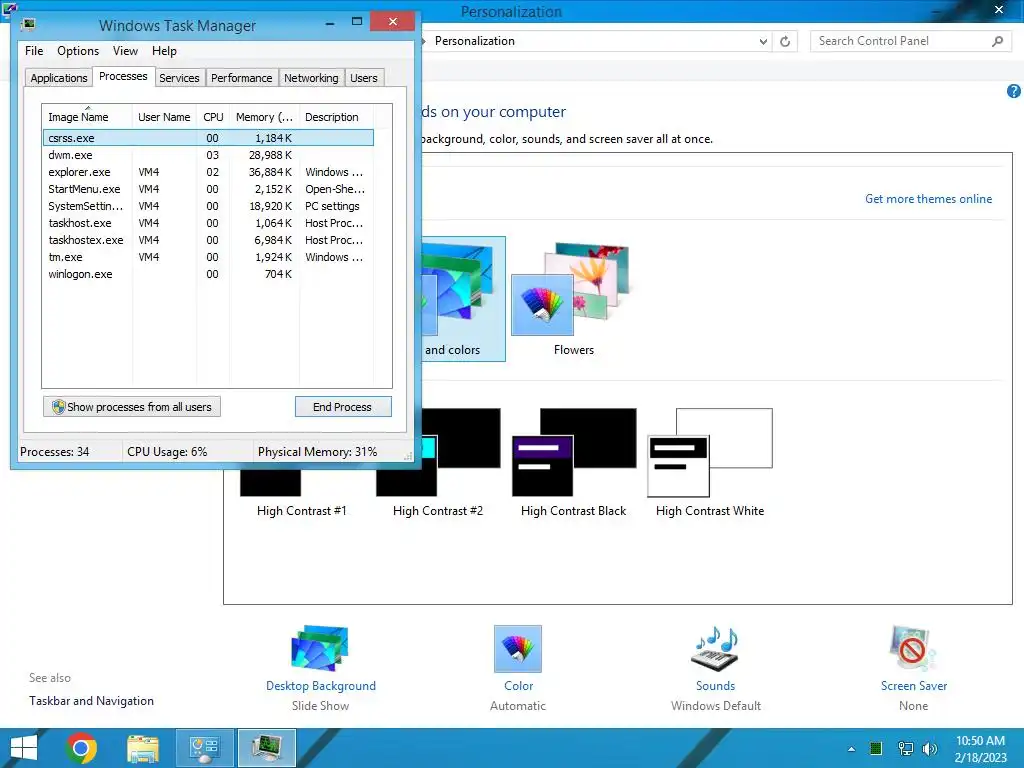Click the refresh button in the address bar
1024x768 pixels.
[785, 41]
